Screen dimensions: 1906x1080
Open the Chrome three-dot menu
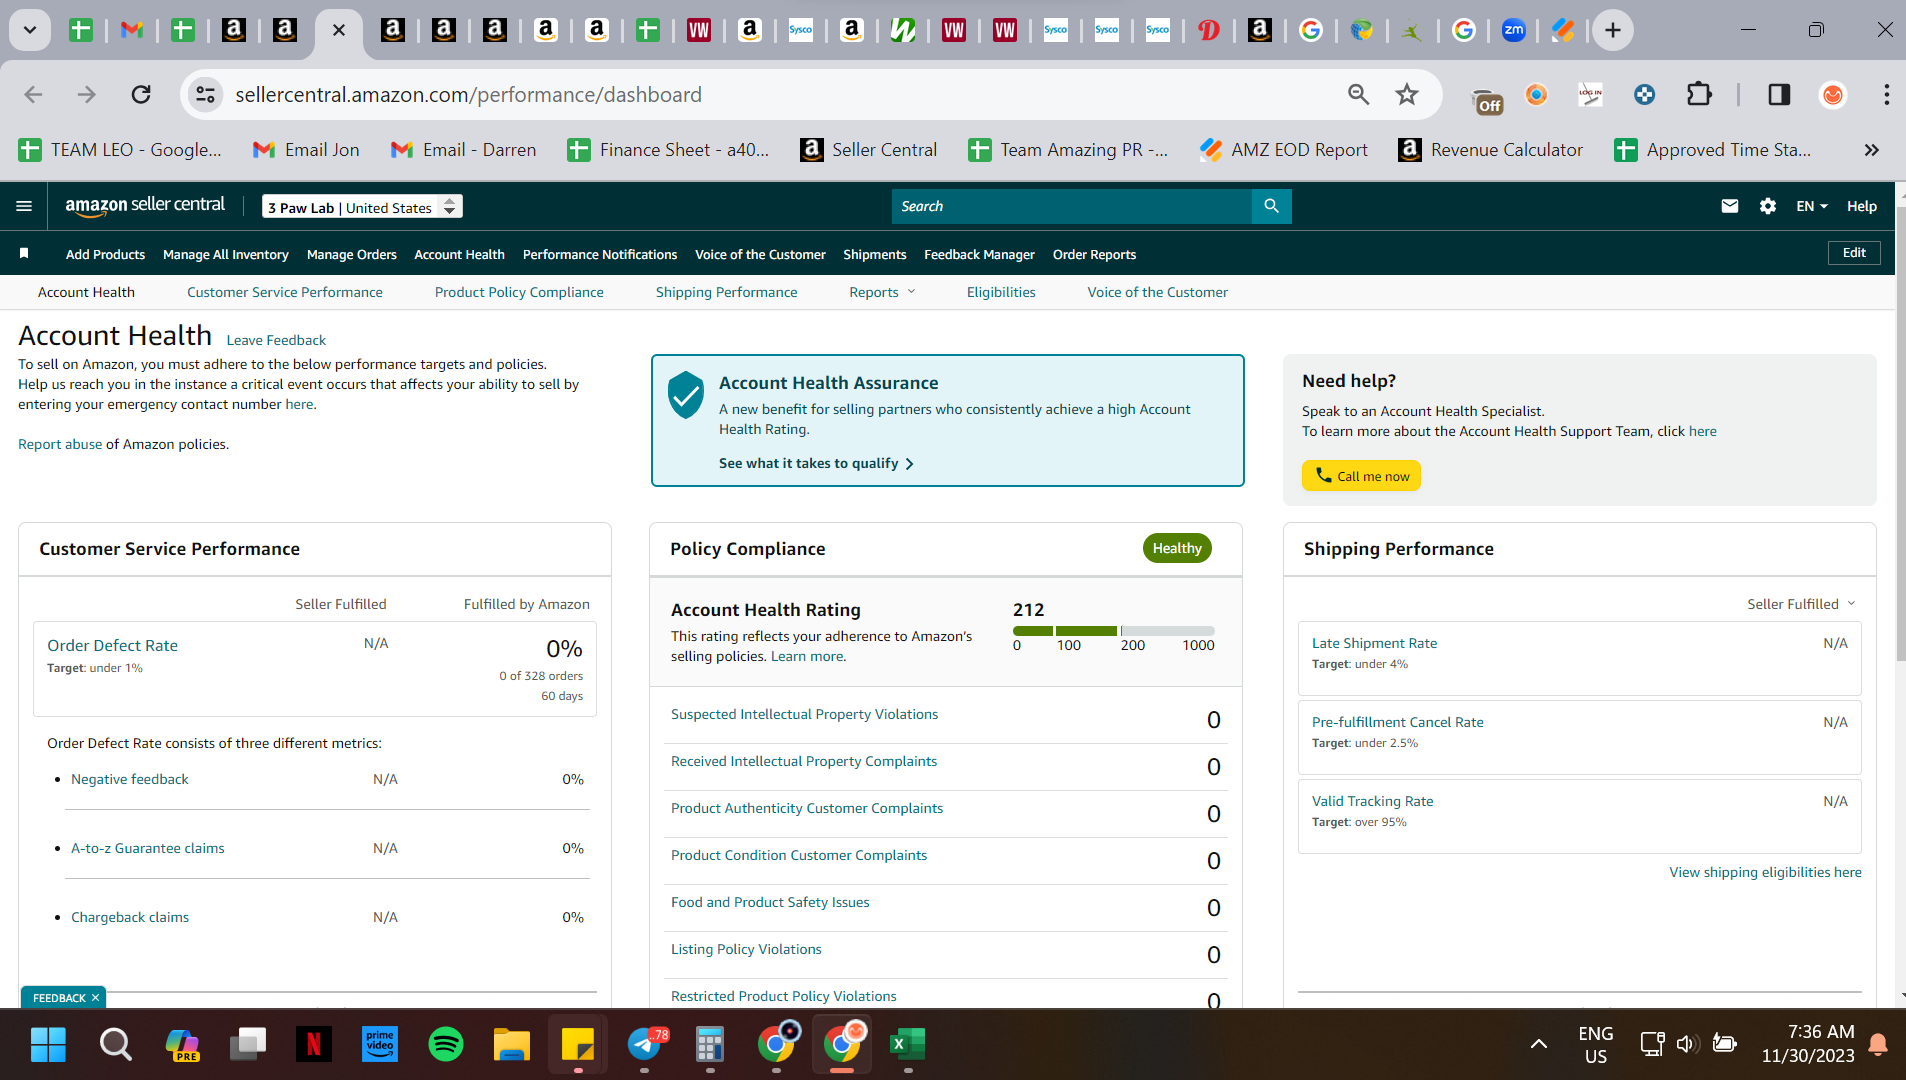(x=1886, y=94)
